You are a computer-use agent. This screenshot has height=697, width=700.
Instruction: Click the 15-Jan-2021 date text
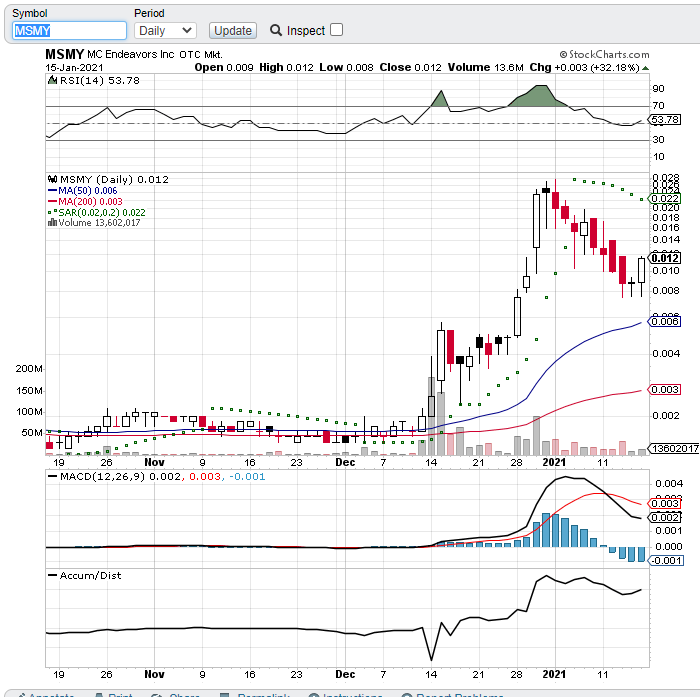[74, 67]
